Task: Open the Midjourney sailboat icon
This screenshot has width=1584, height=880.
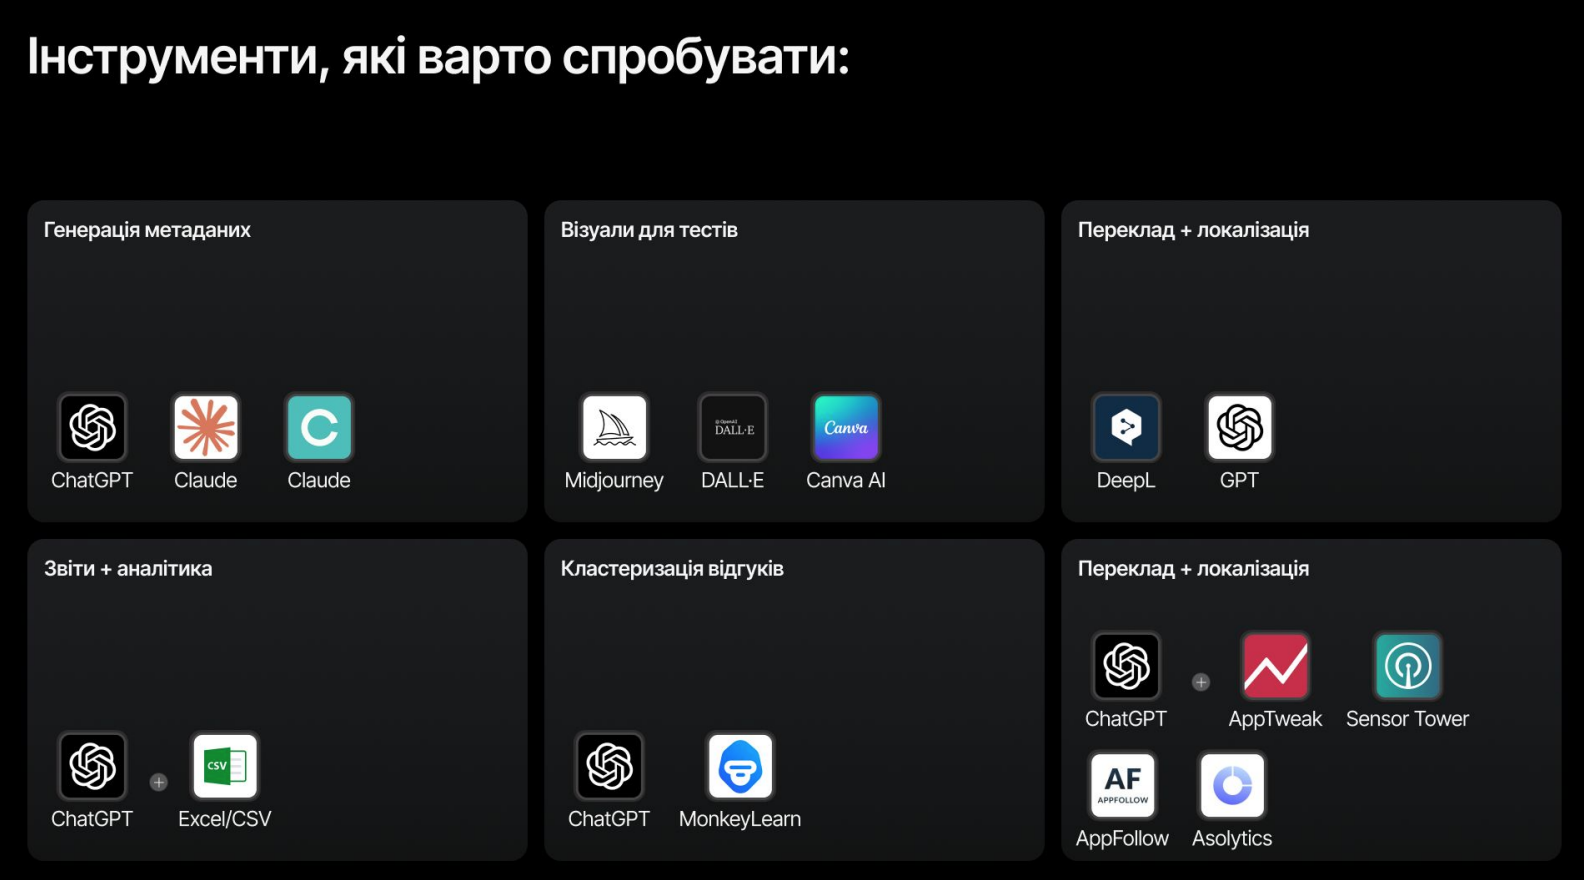Action: (614, 427)
